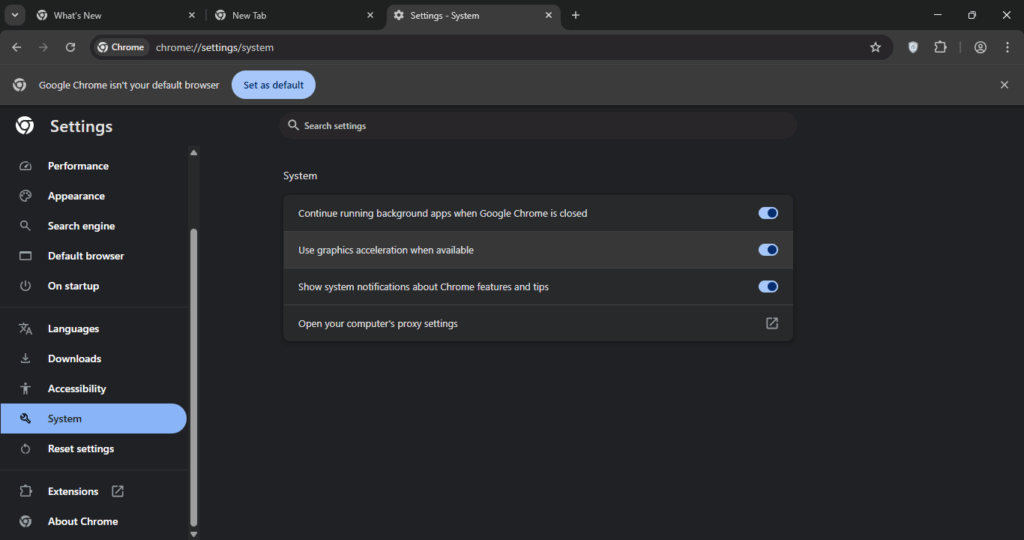Viewport: 1024px width, 540px height.
Task: Click the shield extension icon in toolbar
Action: [x=913, y=47]
